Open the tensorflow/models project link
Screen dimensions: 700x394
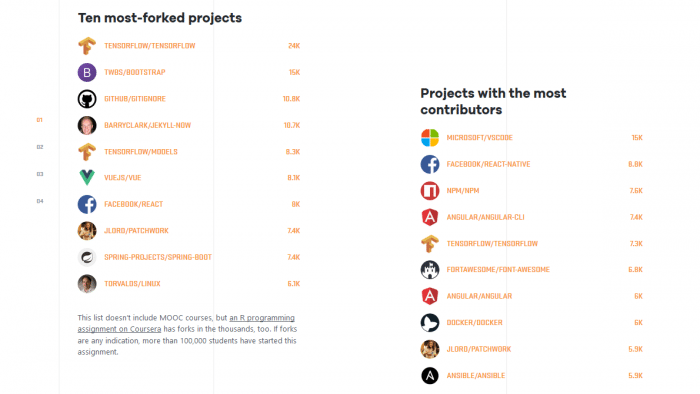141,152
